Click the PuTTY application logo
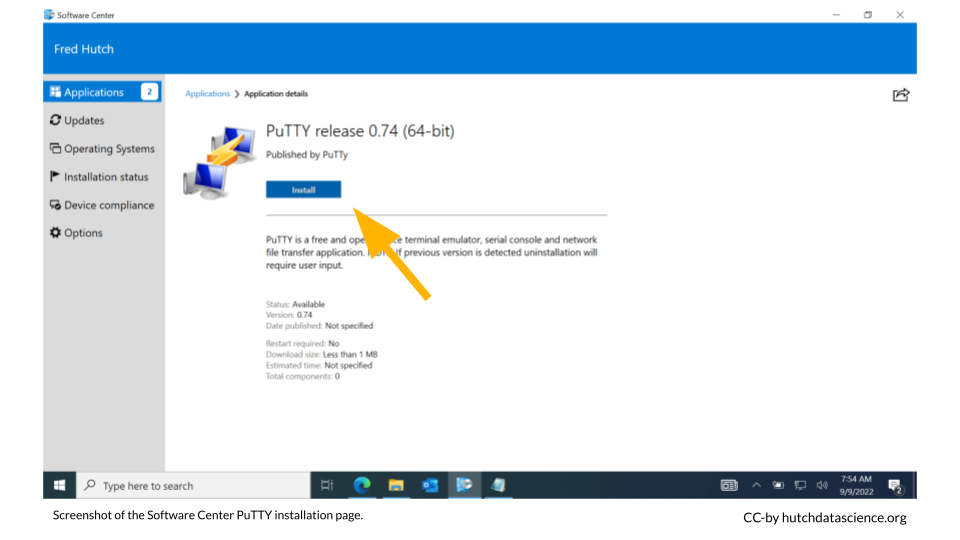 click(219, 162)
